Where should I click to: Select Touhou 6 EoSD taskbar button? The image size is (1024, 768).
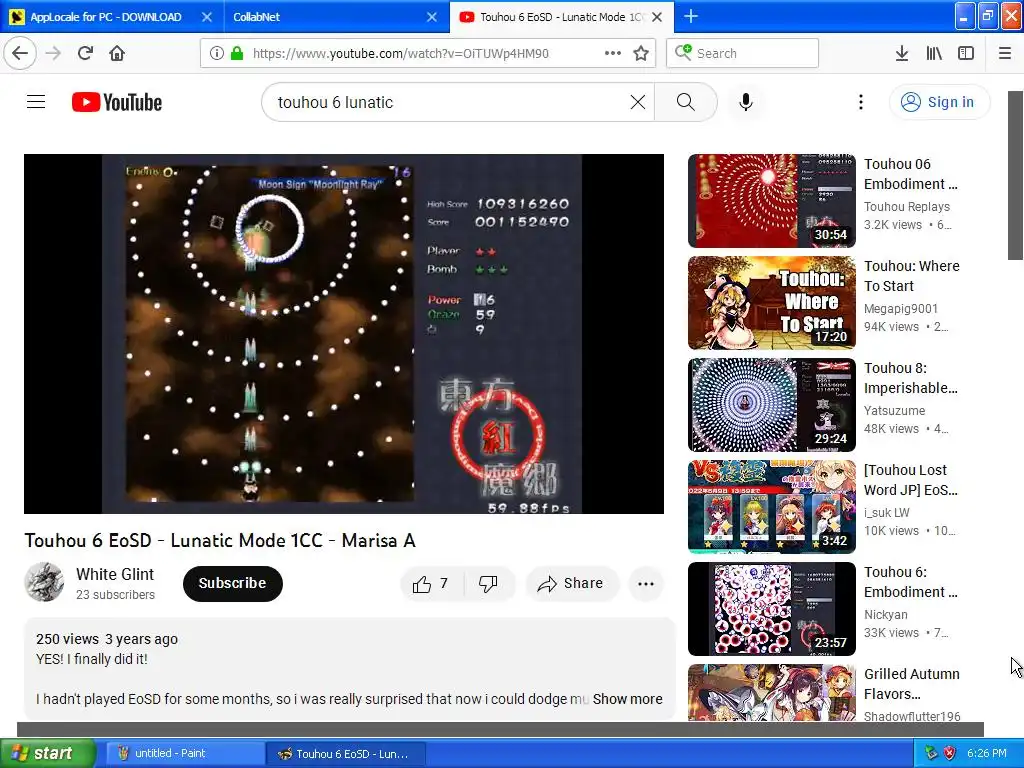tap(346, 754)
